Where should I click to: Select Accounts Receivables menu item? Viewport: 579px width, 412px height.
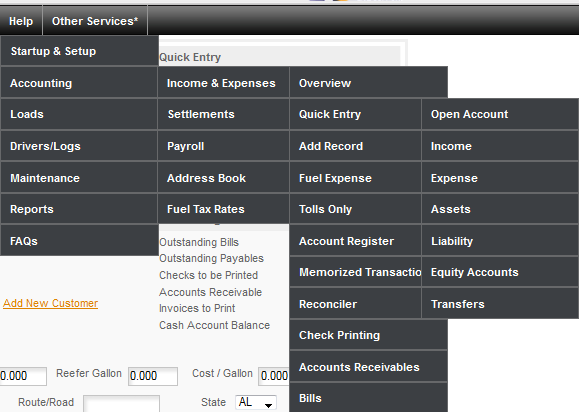[x=369, y=367]
